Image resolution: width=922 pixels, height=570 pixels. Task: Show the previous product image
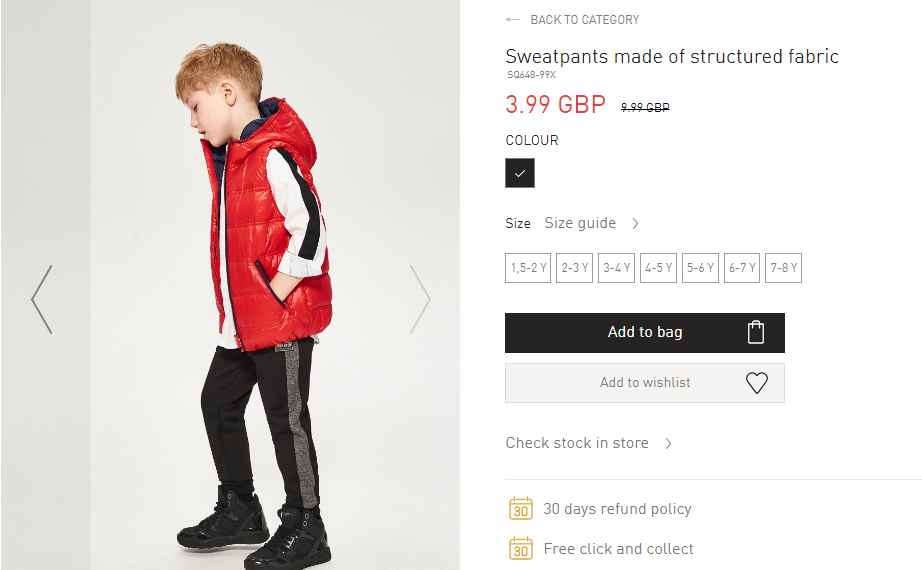tap(41, 299)
